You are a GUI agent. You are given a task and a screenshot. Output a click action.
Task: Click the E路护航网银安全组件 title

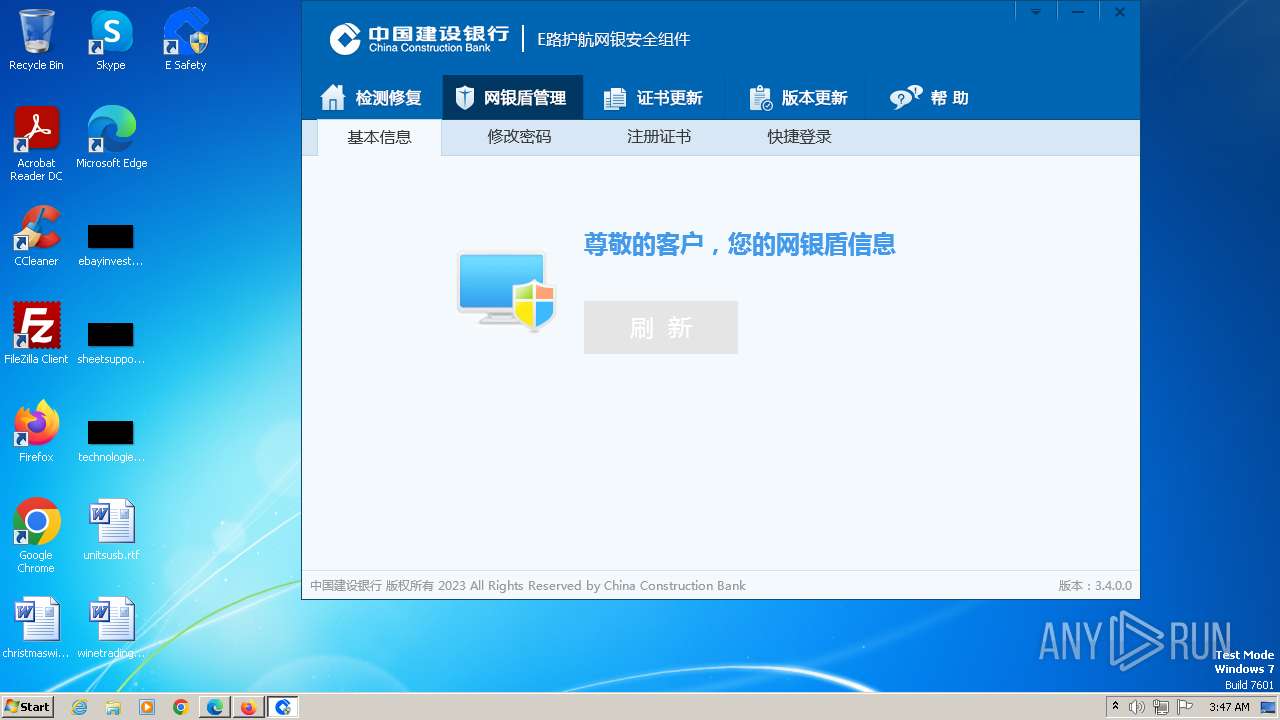click(x=614, y=39)
